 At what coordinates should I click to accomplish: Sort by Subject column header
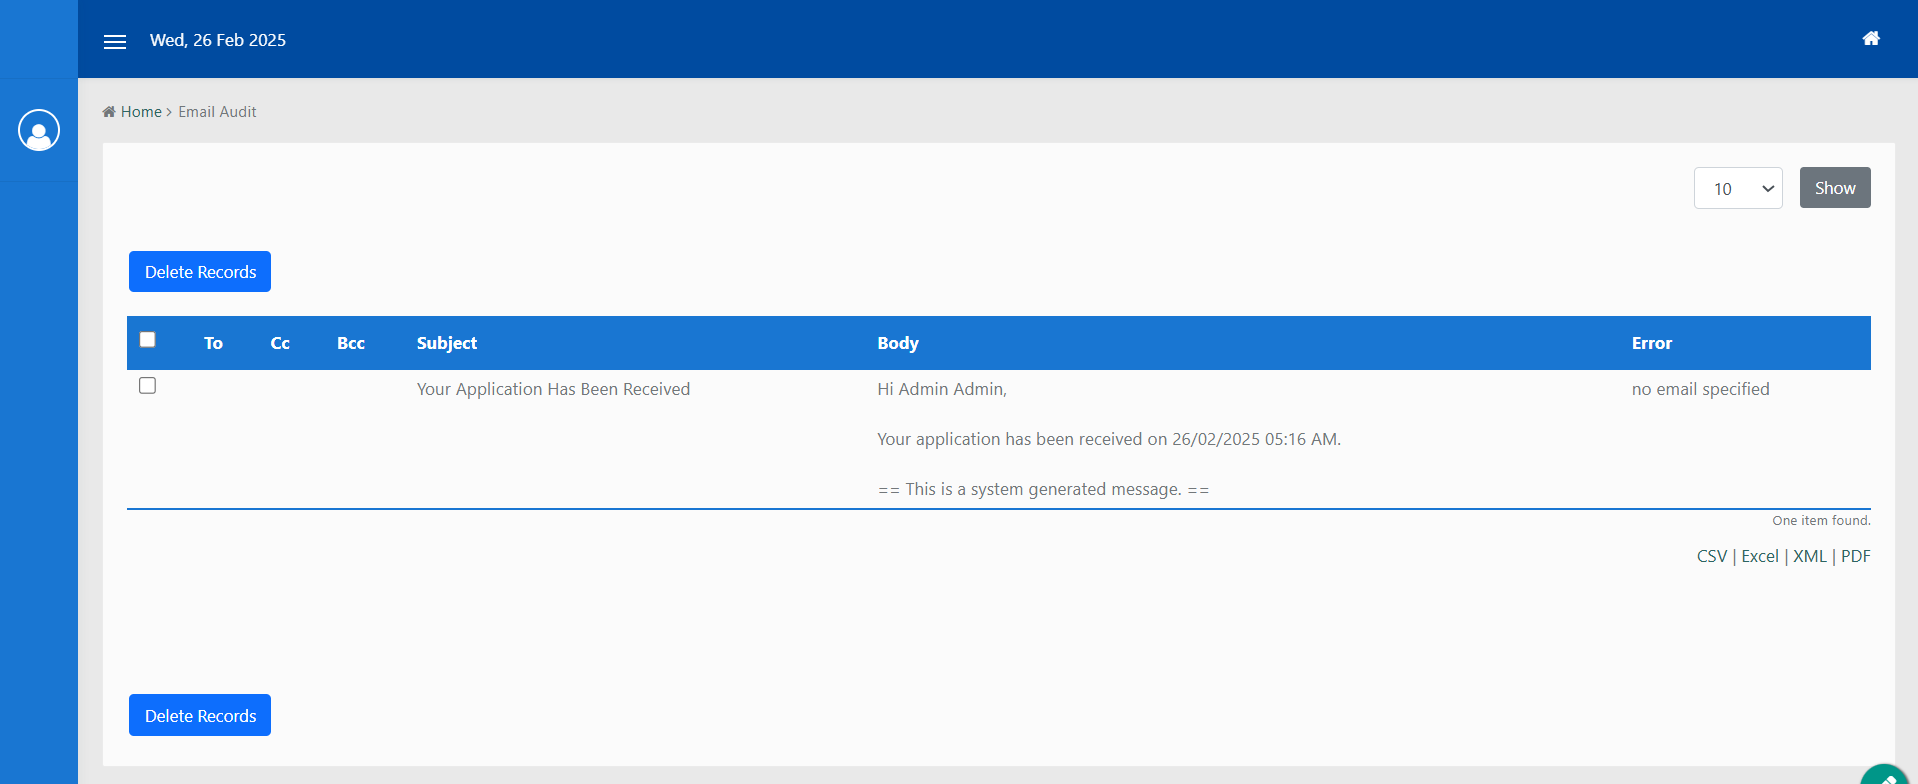pos(447,343)
